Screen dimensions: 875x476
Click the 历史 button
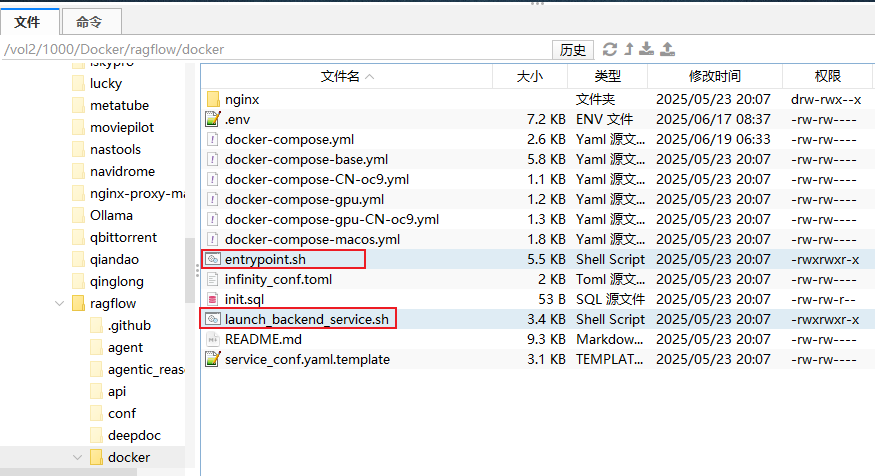573,50
